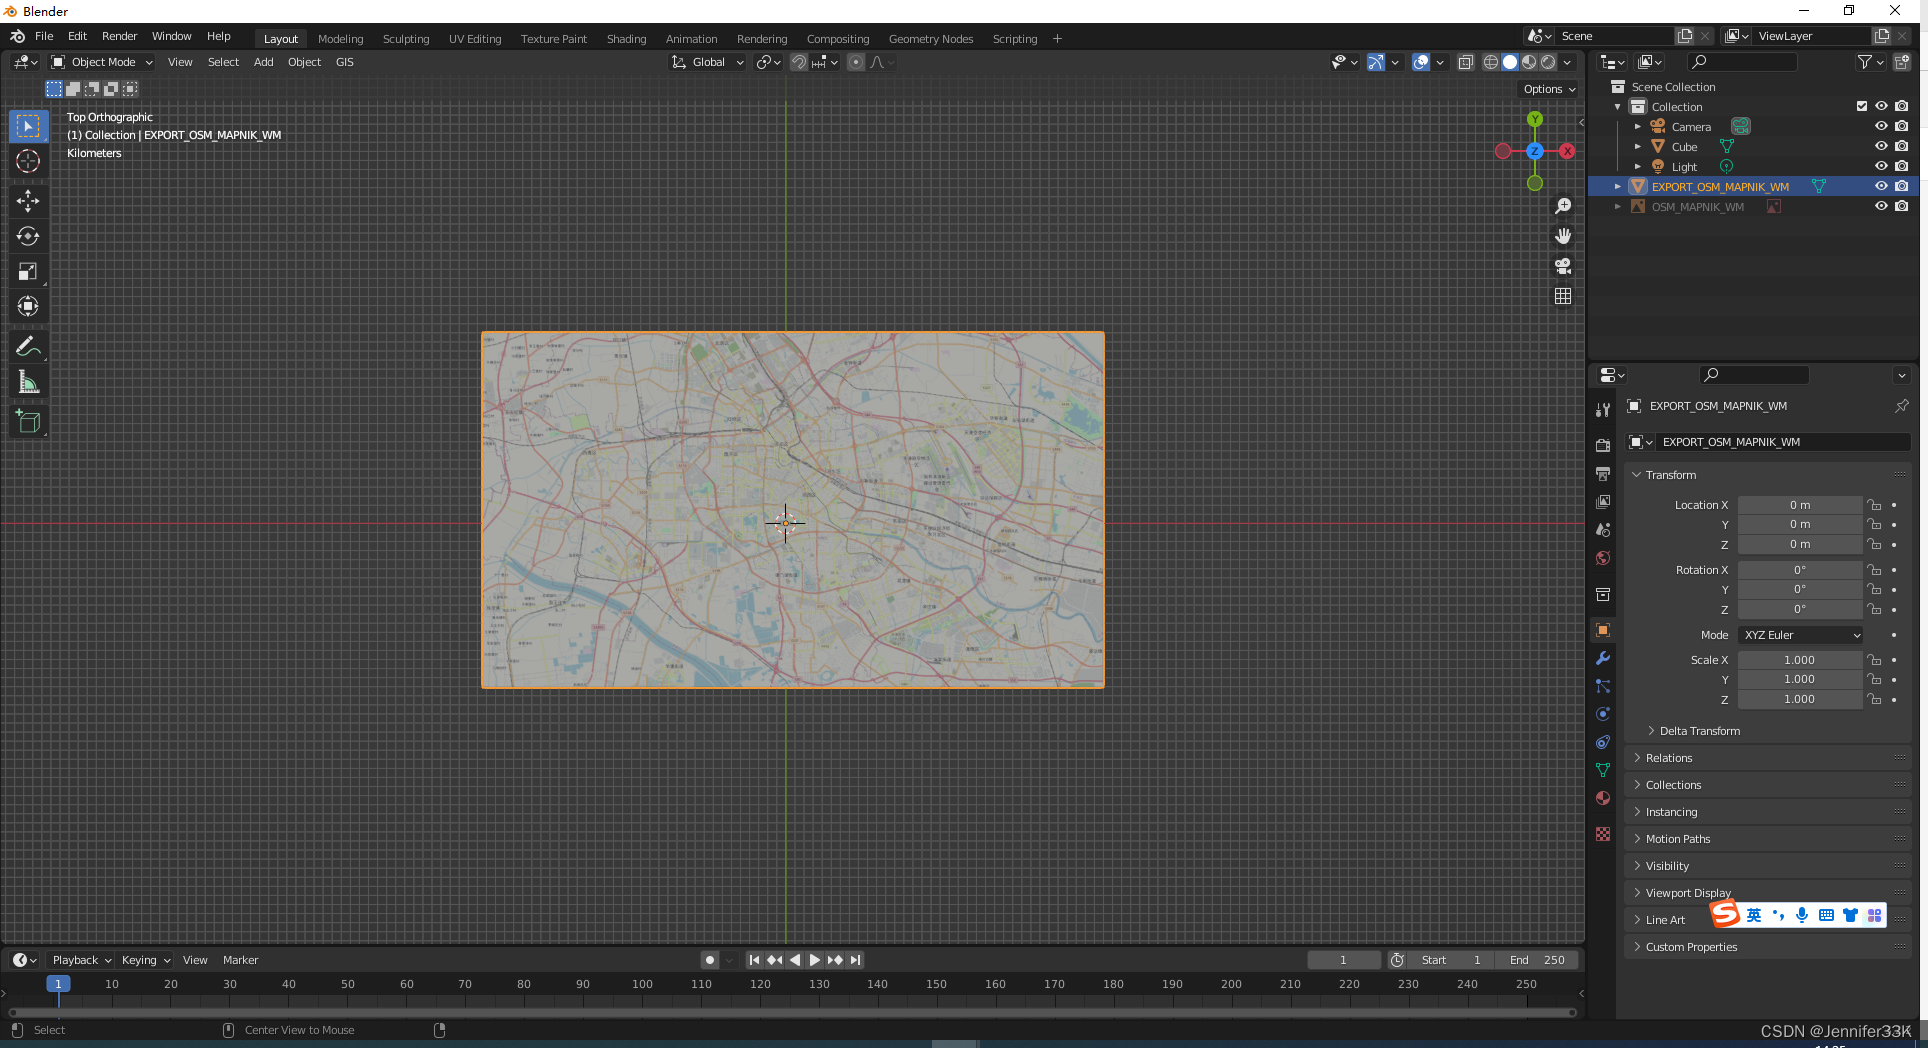Select the Move tool in the toolbar
Image resolution: width=1928 pixels, height=1048 pixels.
tap(28, 201)
